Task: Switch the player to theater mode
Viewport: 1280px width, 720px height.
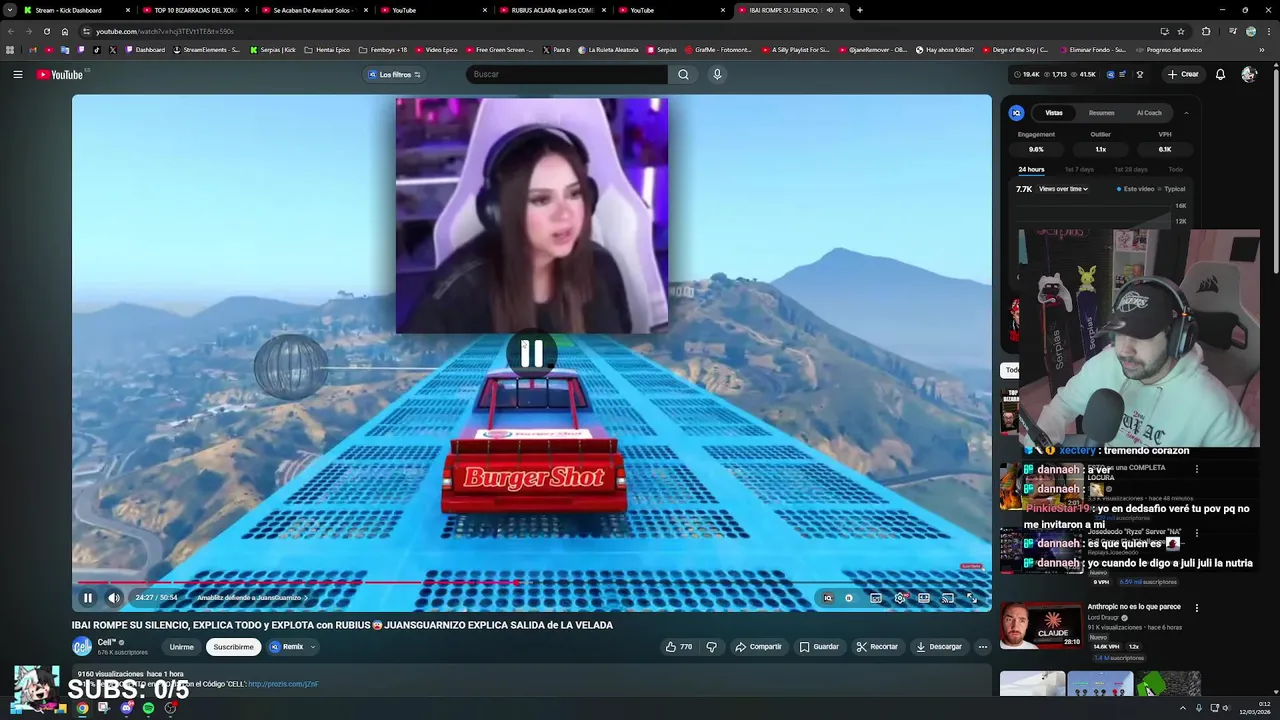Action: [924, 598]
